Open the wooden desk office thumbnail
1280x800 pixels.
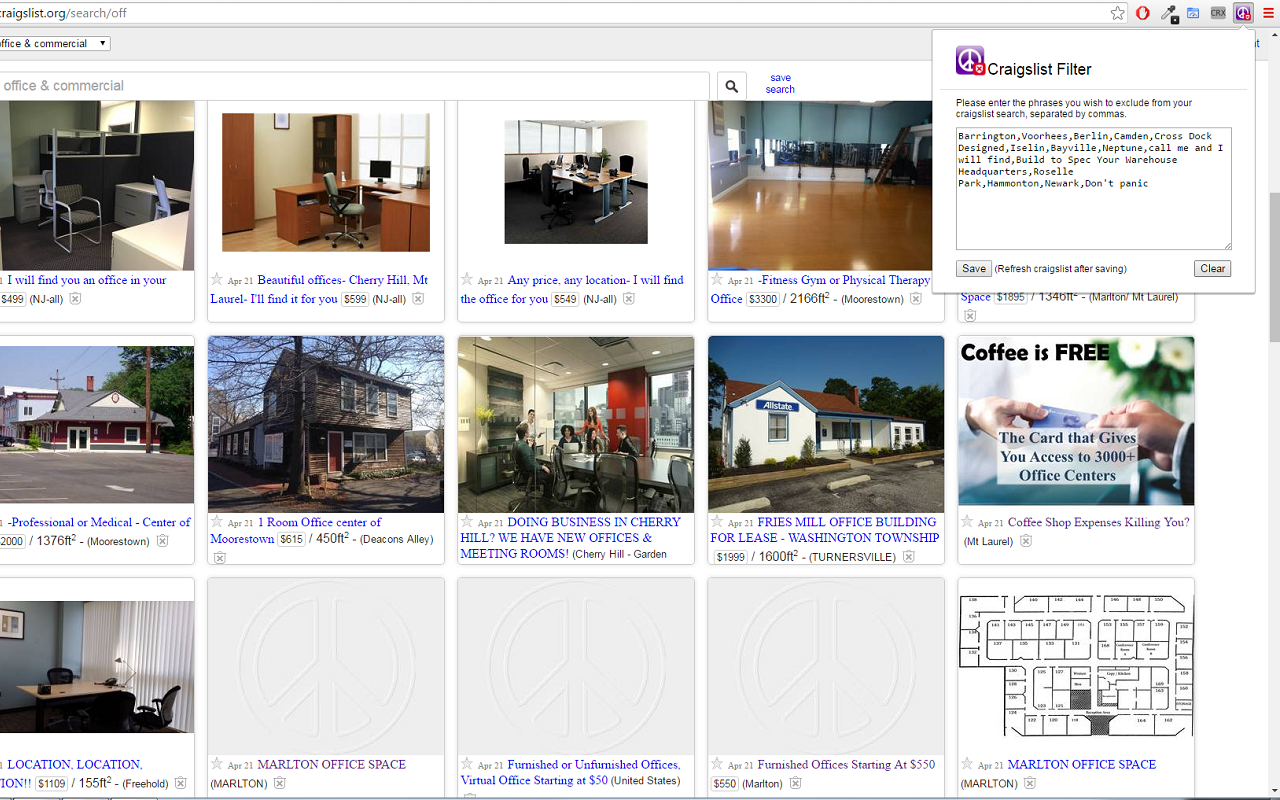[x=326, y=182]
